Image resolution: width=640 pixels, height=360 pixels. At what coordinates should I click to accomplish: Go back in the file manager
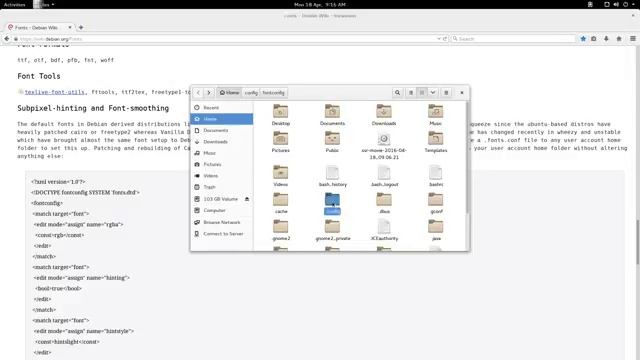[x=198, y=93]
